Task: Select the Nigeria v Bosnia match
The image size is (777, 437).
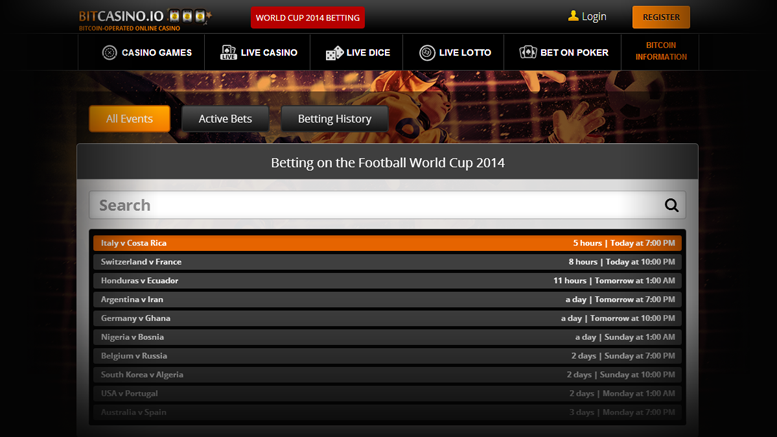Action: 388,337
